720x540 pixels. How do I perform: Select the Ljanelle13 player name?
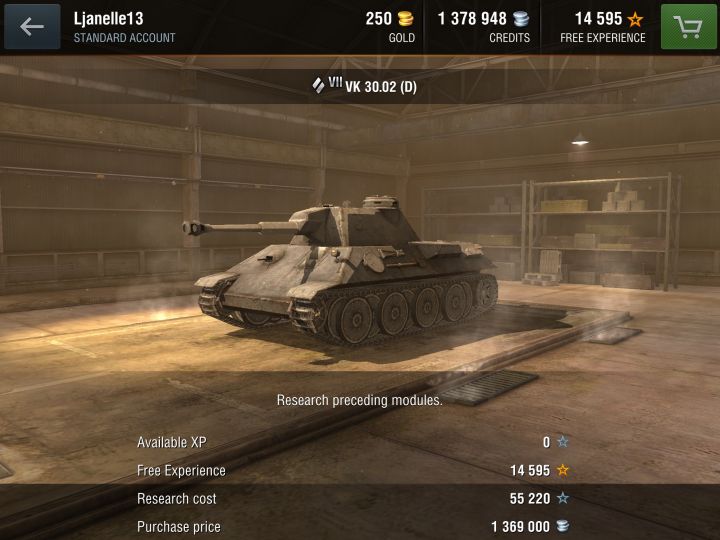tap(108, 19)
